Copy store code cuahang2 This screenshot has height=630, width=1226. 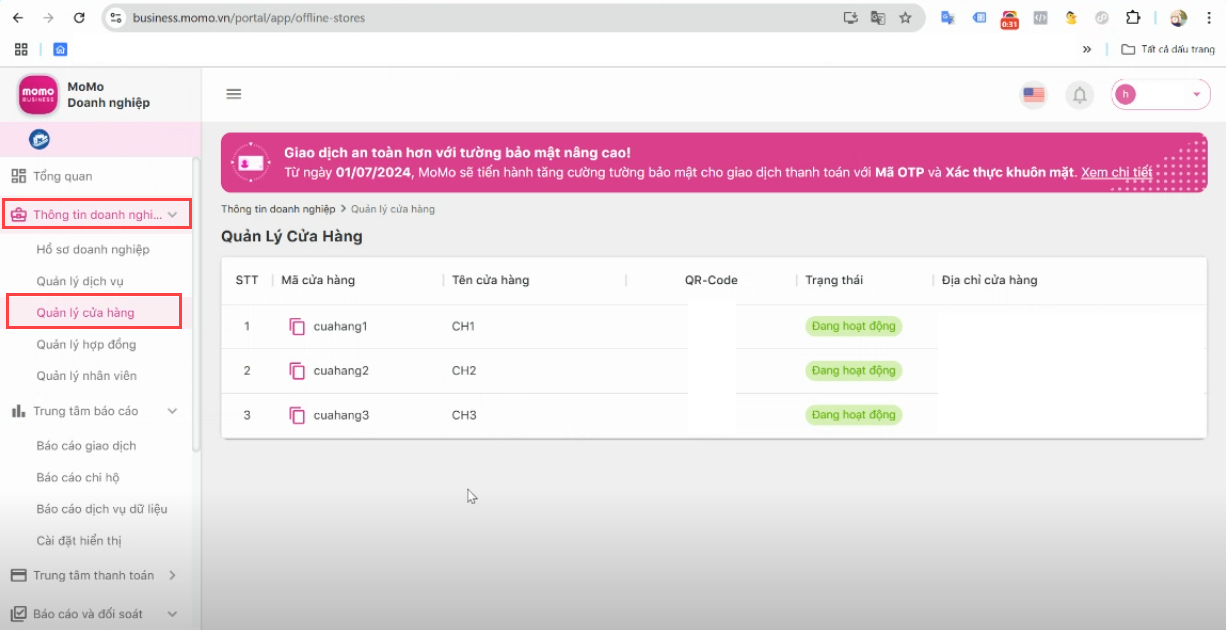click(x=297, y=371)
